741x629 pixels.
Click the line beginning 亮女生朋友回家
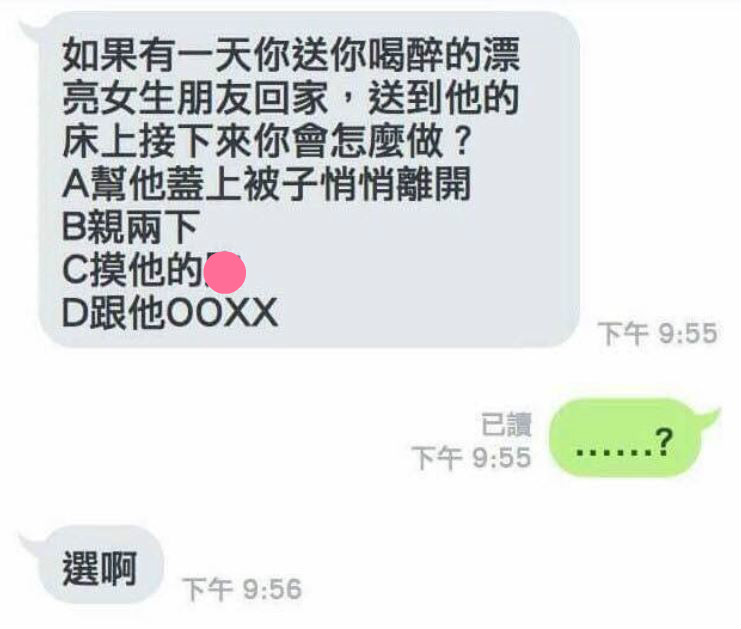coord(290,98)
